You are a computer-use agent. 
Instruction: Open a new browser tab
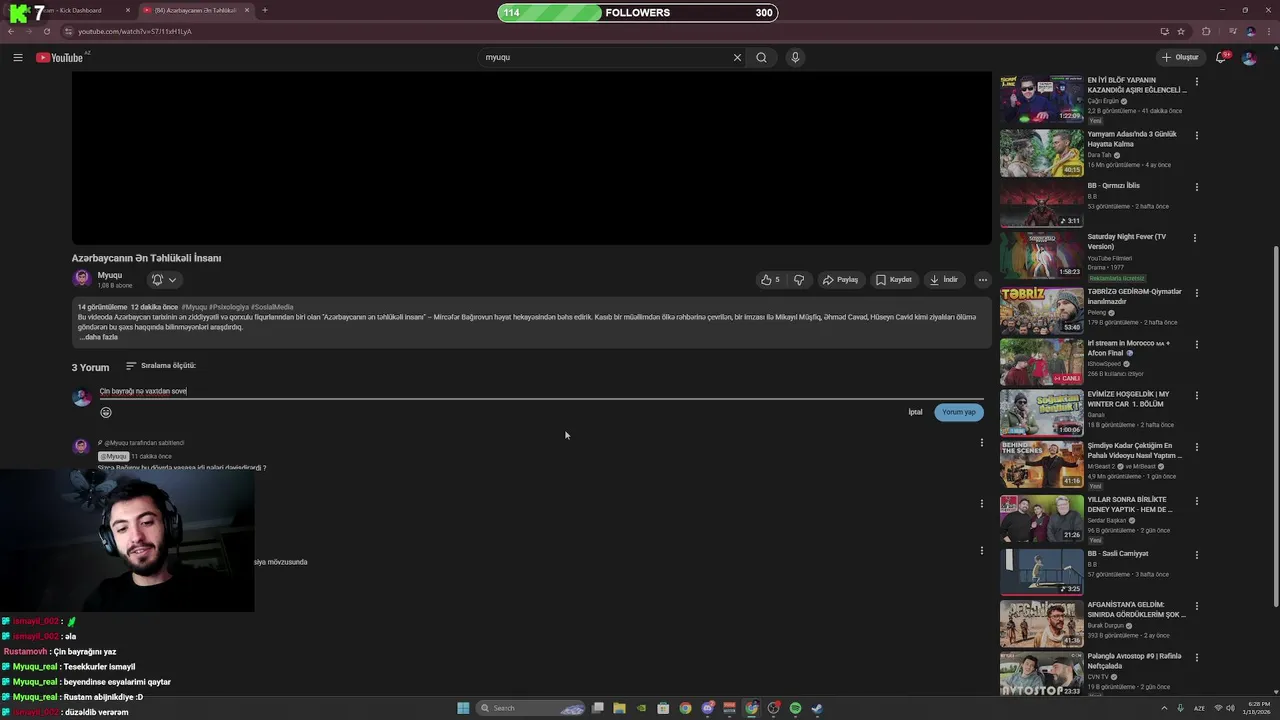point(264,10)
